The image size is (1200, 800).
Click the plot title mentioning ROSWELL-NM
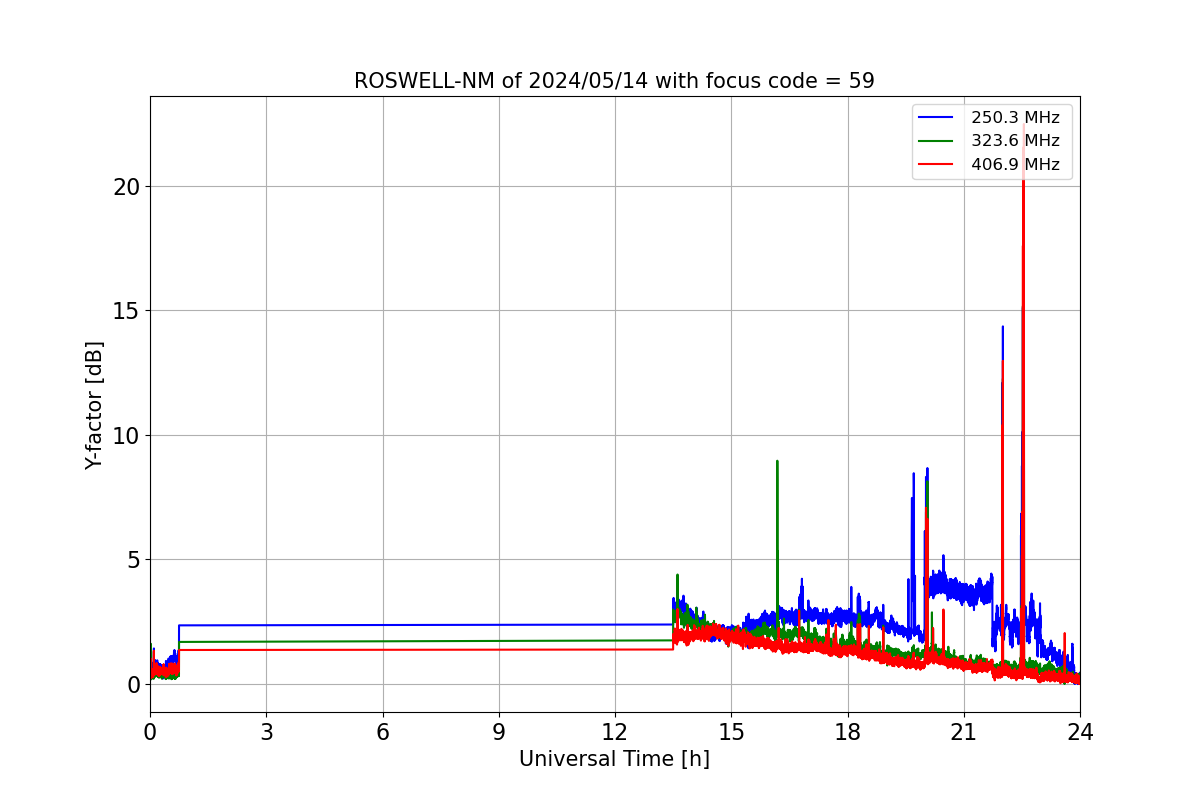(614, 81)
